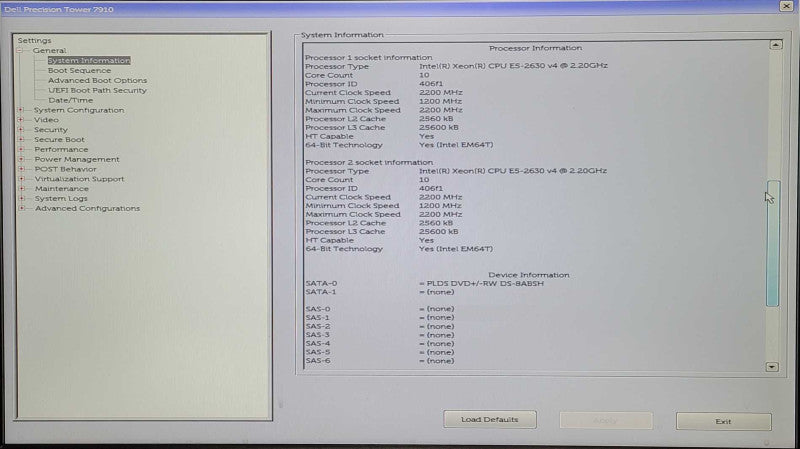Expand the System Configuration node
The image size is (800, 449).
(21, 110)
